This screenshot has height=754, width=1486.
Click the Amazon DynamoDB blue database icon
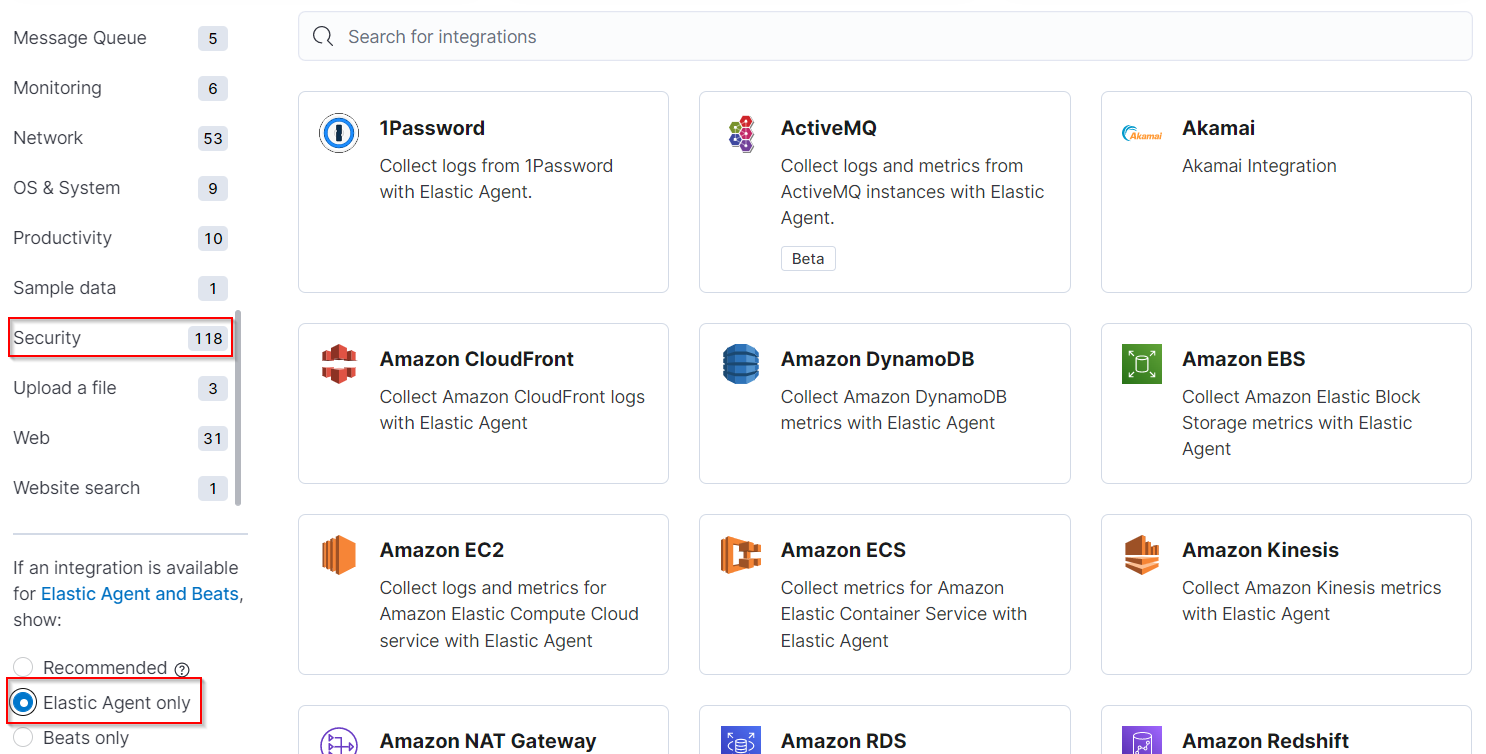point(741,363)
